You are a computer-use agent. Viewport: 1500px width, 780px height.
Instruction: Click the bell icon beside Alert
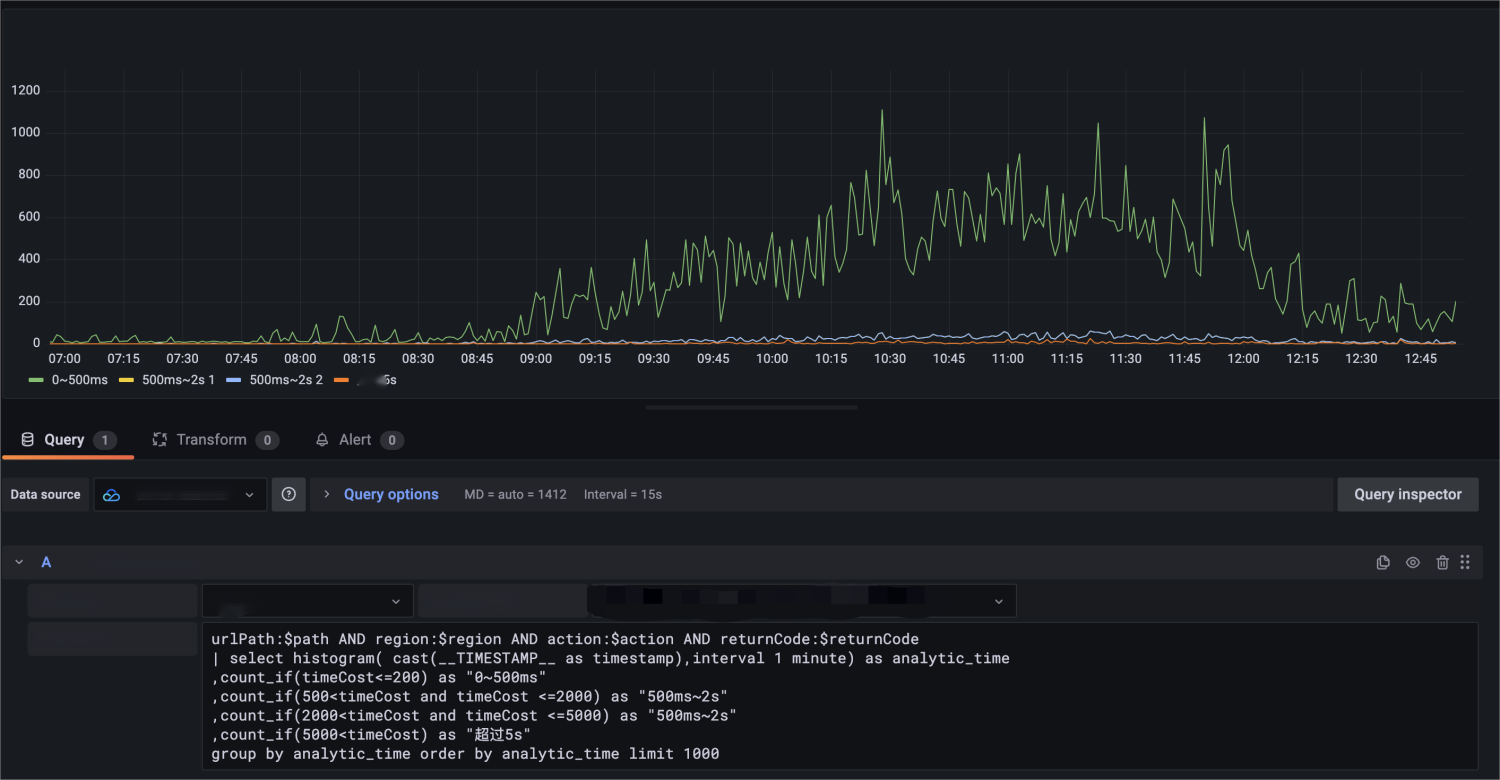coord(322,440)
